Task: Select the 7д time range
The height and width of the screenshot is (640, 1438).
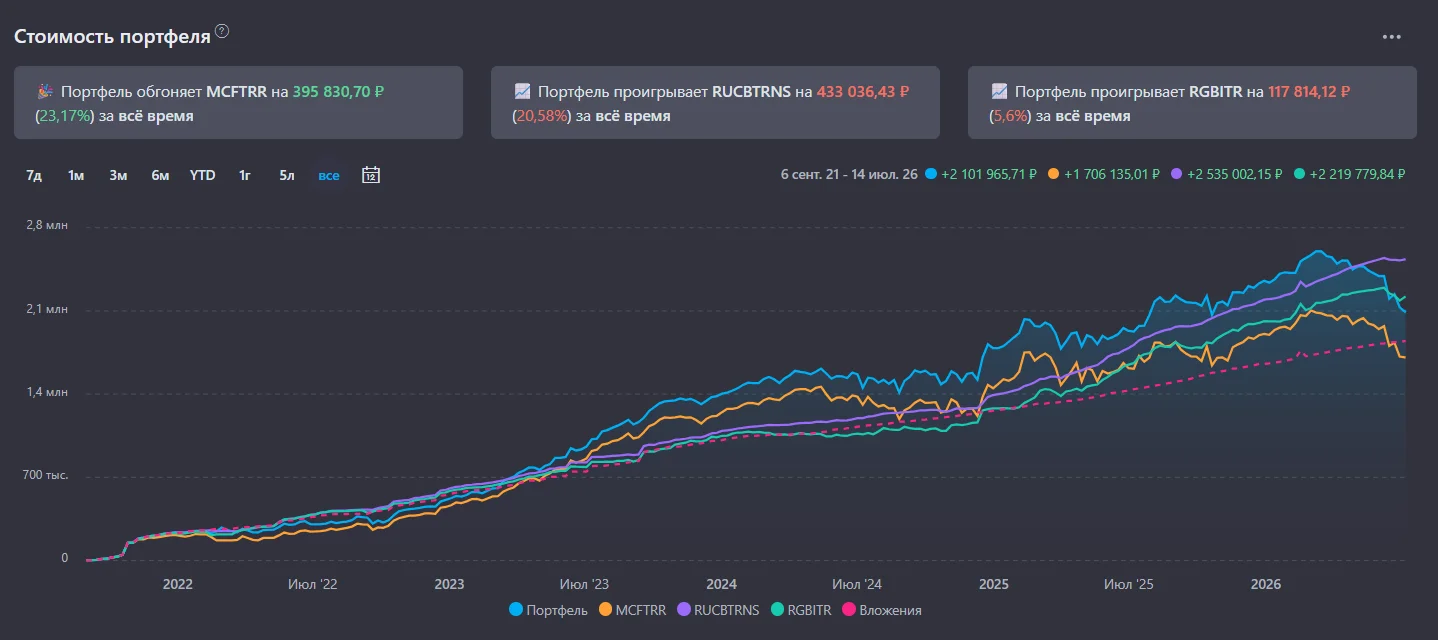Action: [x=34, y=175]
